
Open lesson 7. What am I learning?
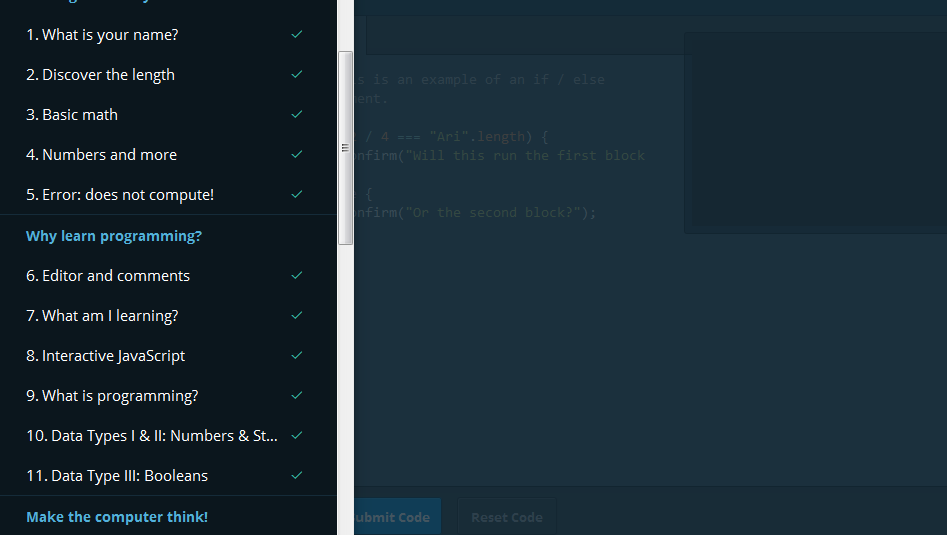[x=102, y=316]
